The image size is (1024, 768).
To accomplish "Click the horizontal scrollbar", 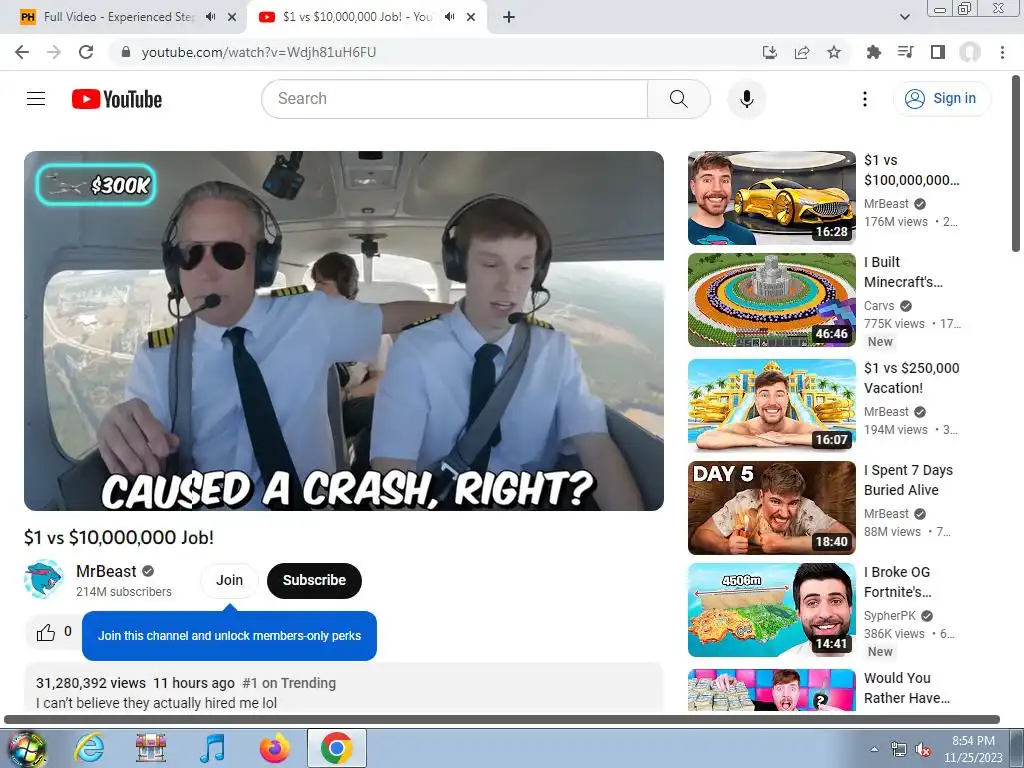I will (x=502, y=719).
